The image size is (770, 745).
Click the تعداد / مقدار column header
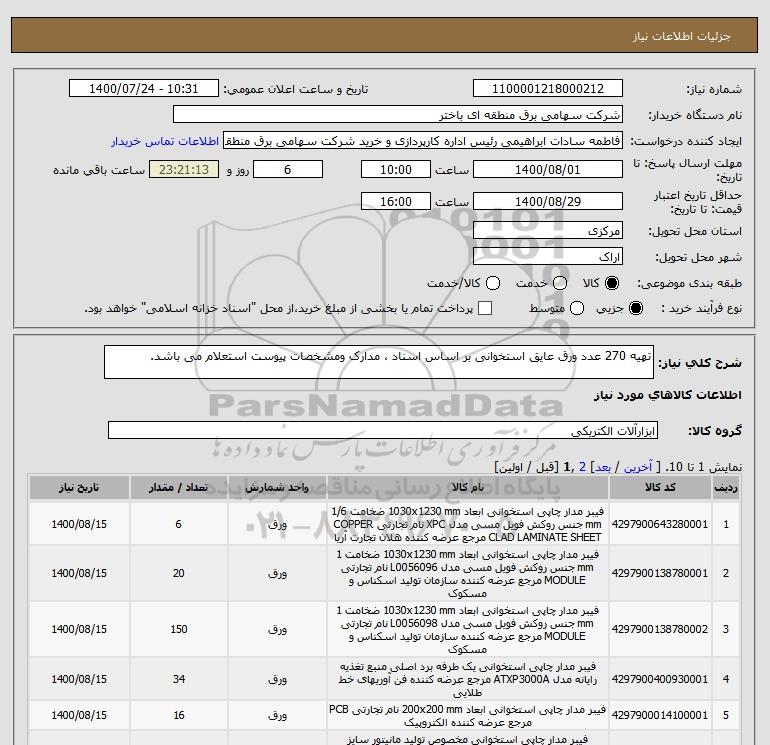[x=179, y=488]
